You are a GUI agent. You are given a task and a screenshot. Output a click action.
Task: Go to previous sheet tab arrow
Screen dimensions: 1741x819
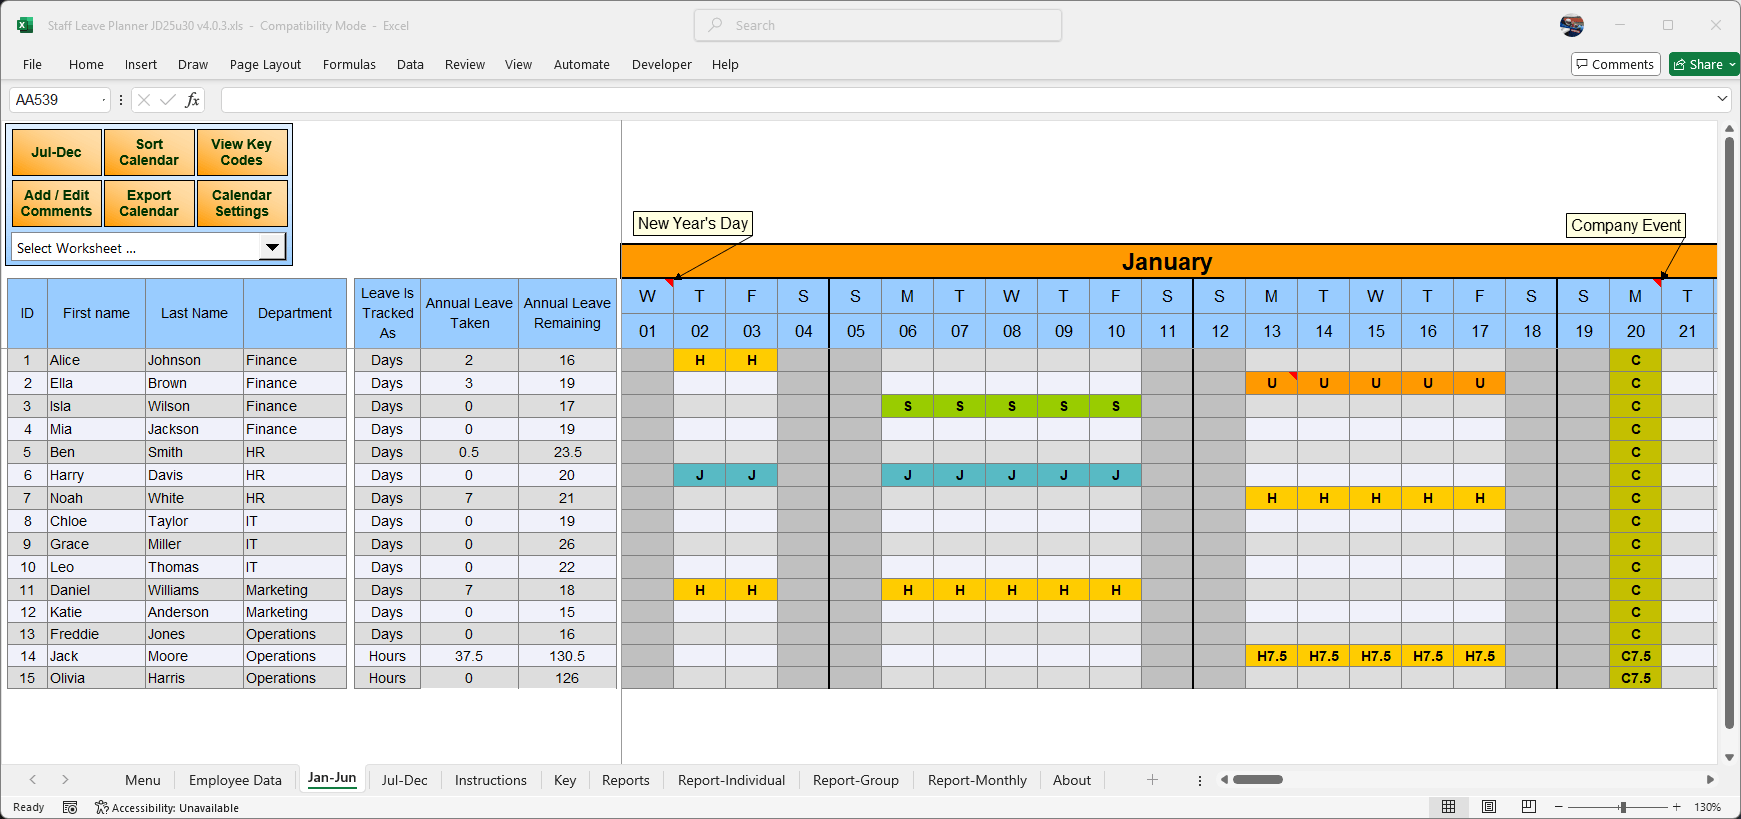(33, 780)
